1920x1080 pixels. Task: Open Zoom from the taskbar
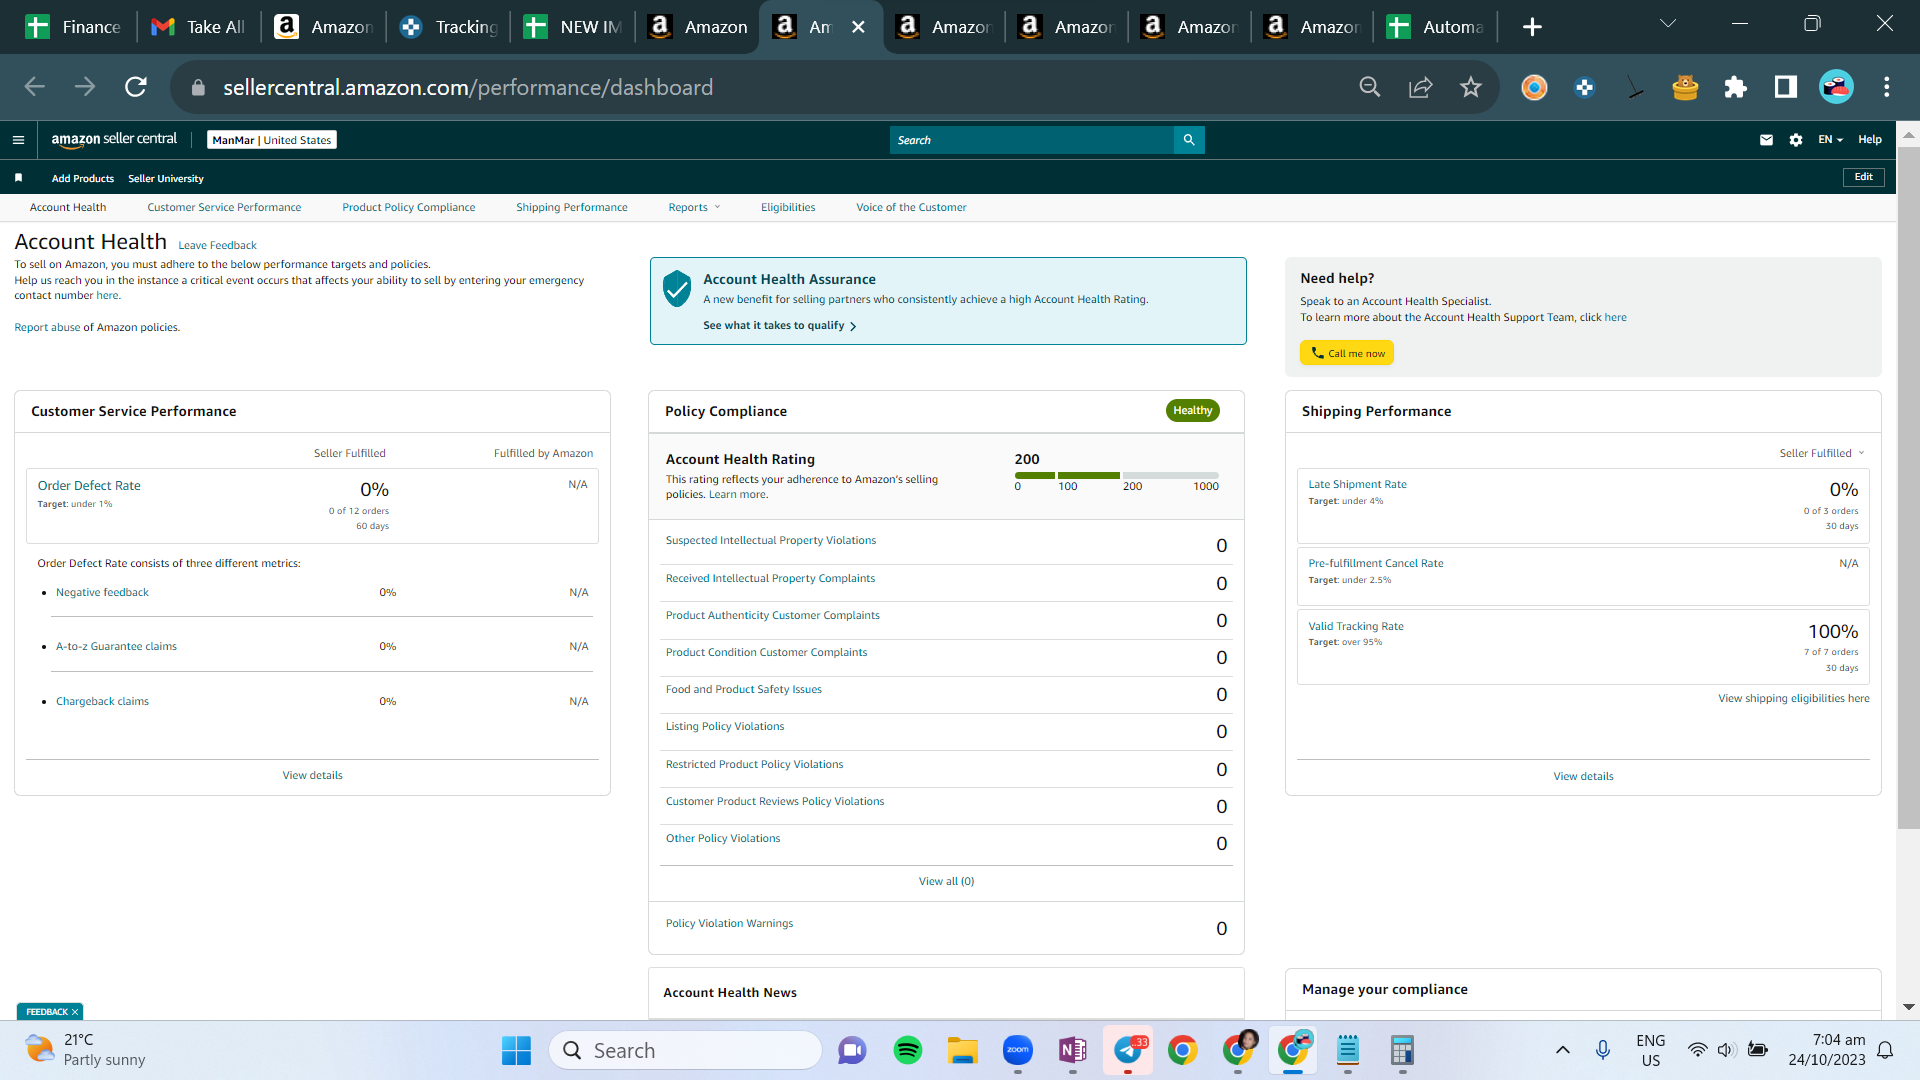point(1018,1050)
